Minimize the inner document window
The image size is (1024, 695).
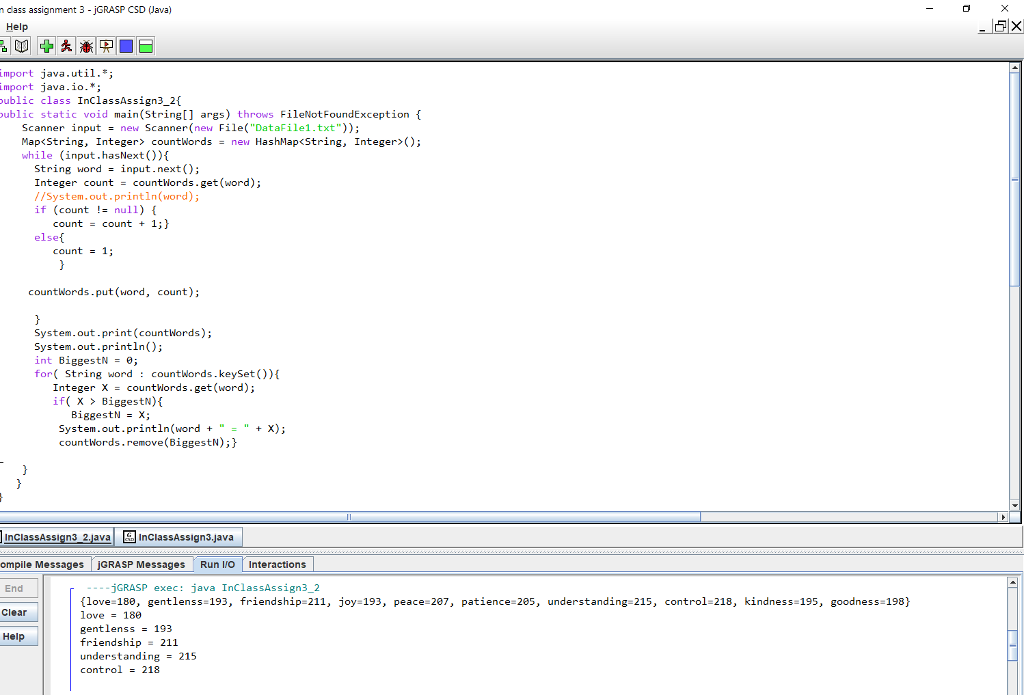(983, 27)
